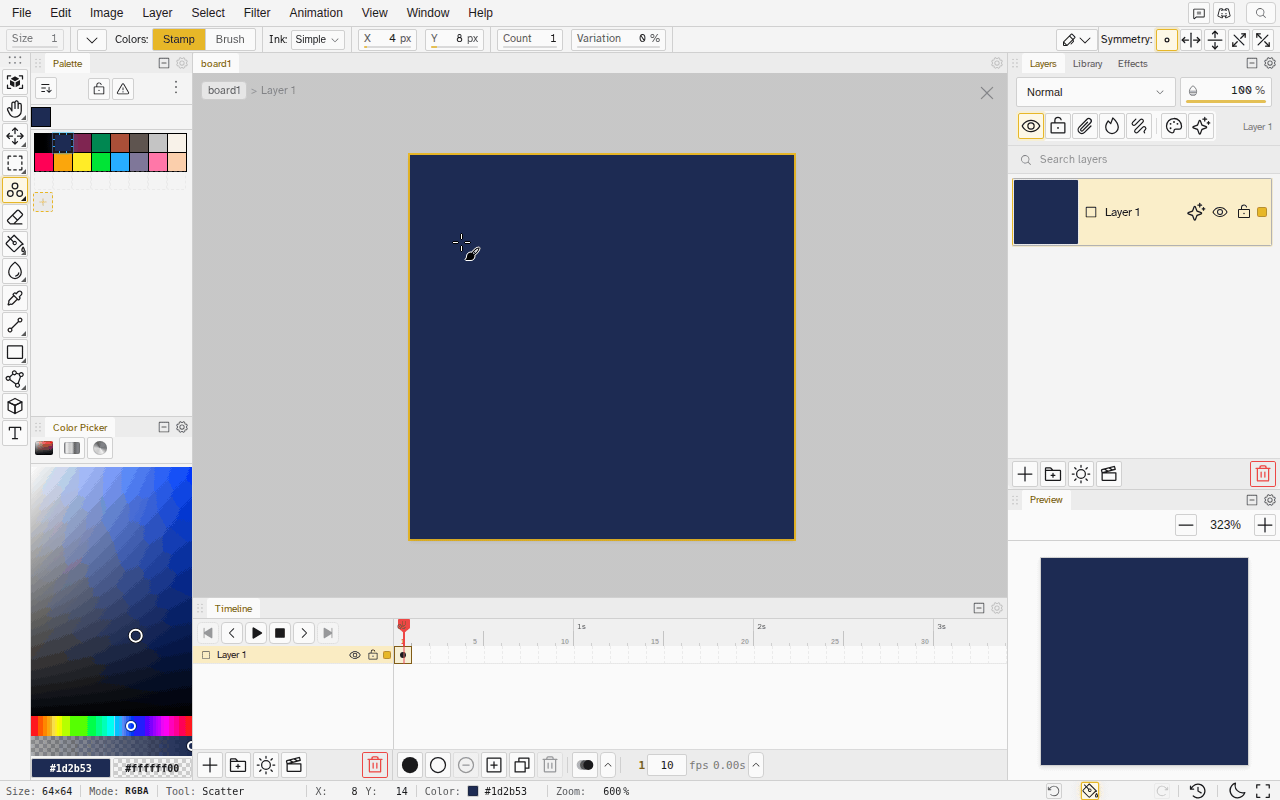Set Colors mode to Stamp
Image resolution: width=1280 pixels, height=800 pixels.
coord(179,39)
